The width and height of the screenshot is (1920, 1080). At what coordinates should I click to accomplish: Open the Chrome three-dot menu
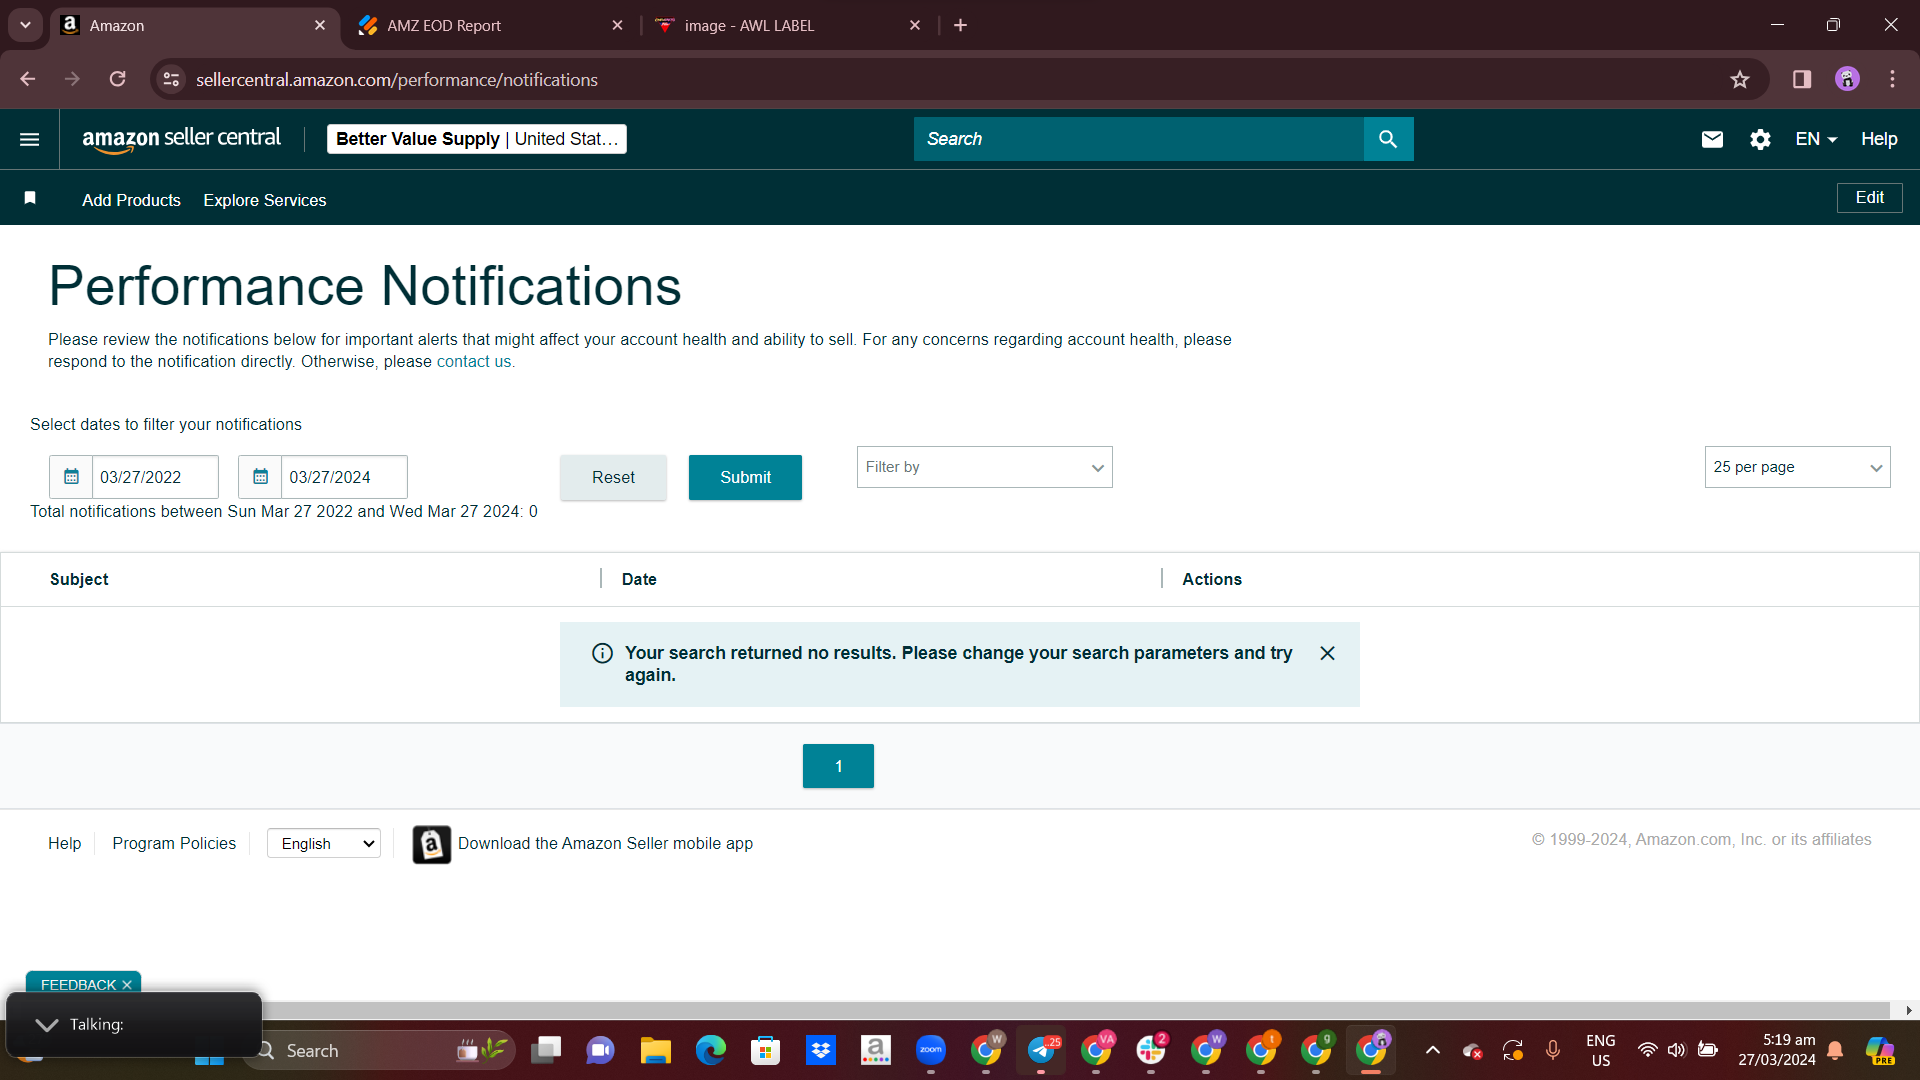pyautogui.click(x=1892, y=80)
